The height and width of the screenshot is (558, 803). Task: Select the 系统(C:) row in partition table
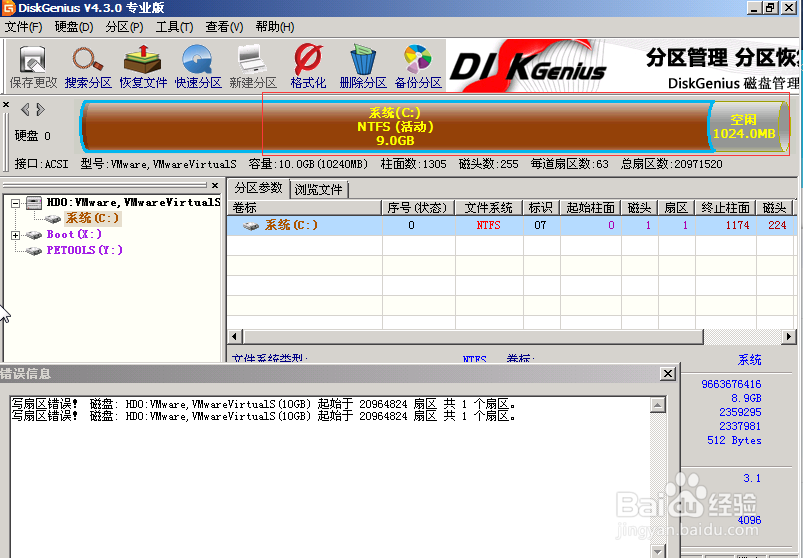coord(512,225)
